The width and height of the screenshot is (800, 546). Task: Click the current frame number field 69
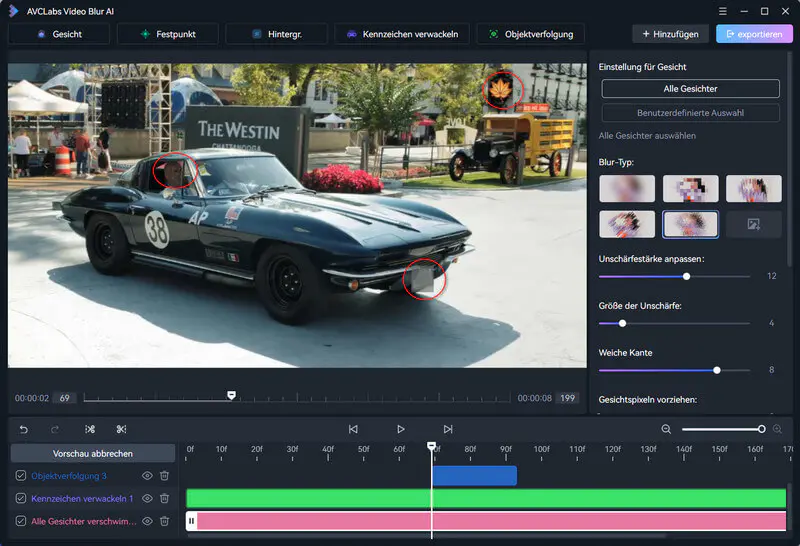coord(65,398)
